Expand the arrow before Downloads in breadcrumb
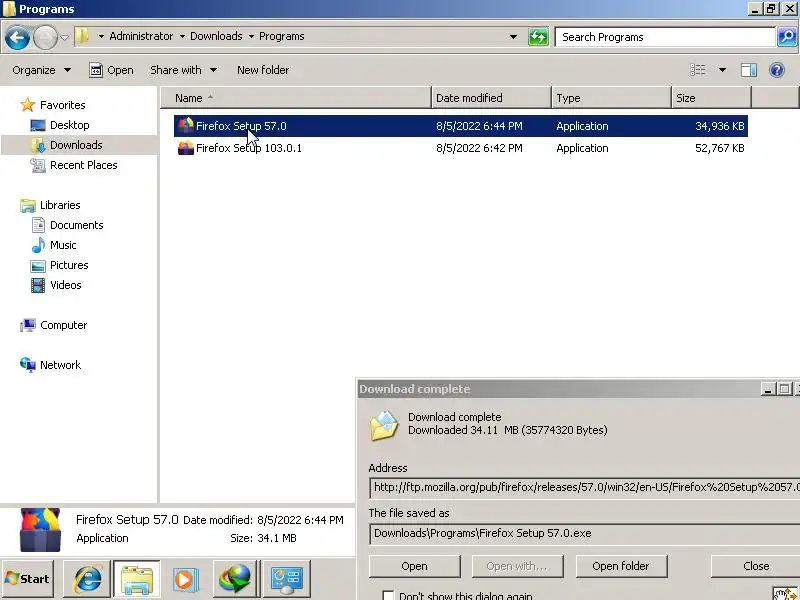The width and height of the screenshot is (800, 600). click(x=182, y=36)
